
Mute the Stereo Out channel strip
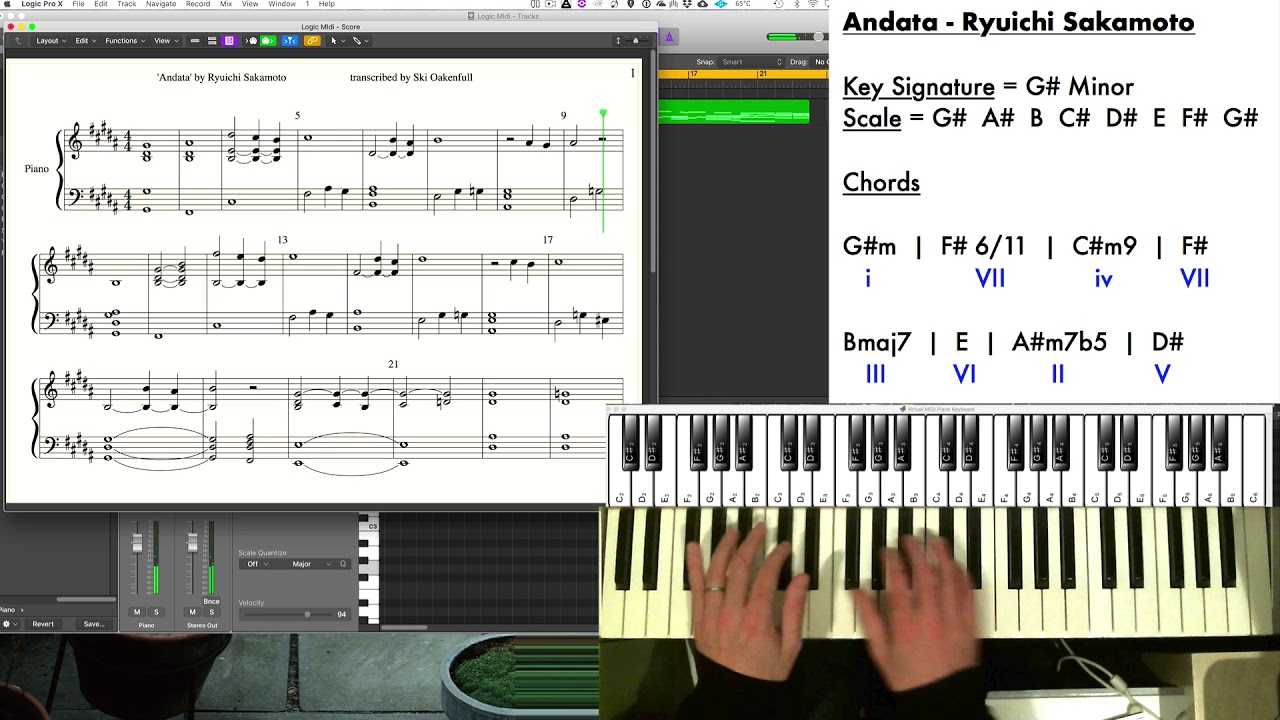192,612
